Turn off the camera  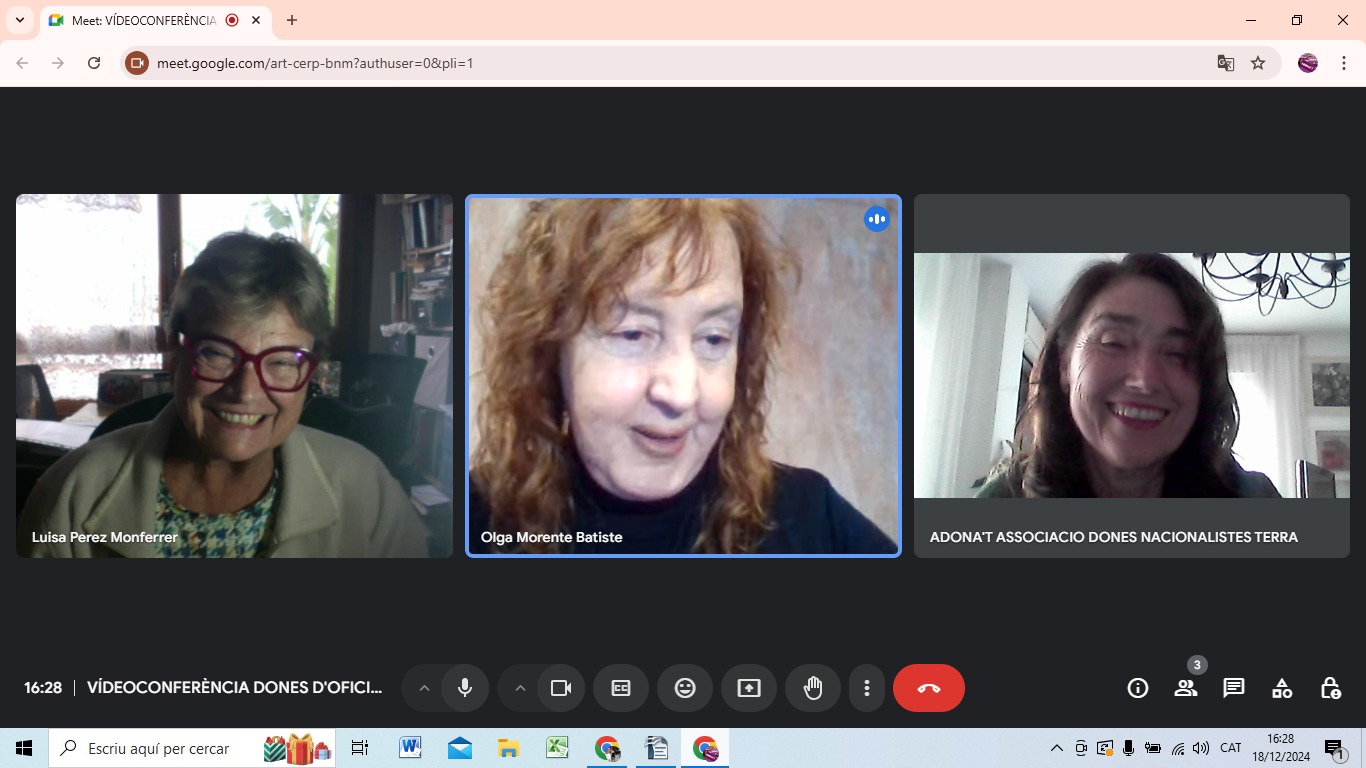[x=561, y=688]
